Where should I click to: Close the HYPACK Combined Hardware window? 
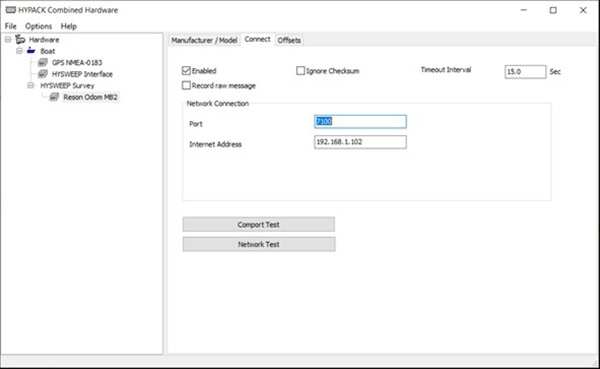click(583, 10)
